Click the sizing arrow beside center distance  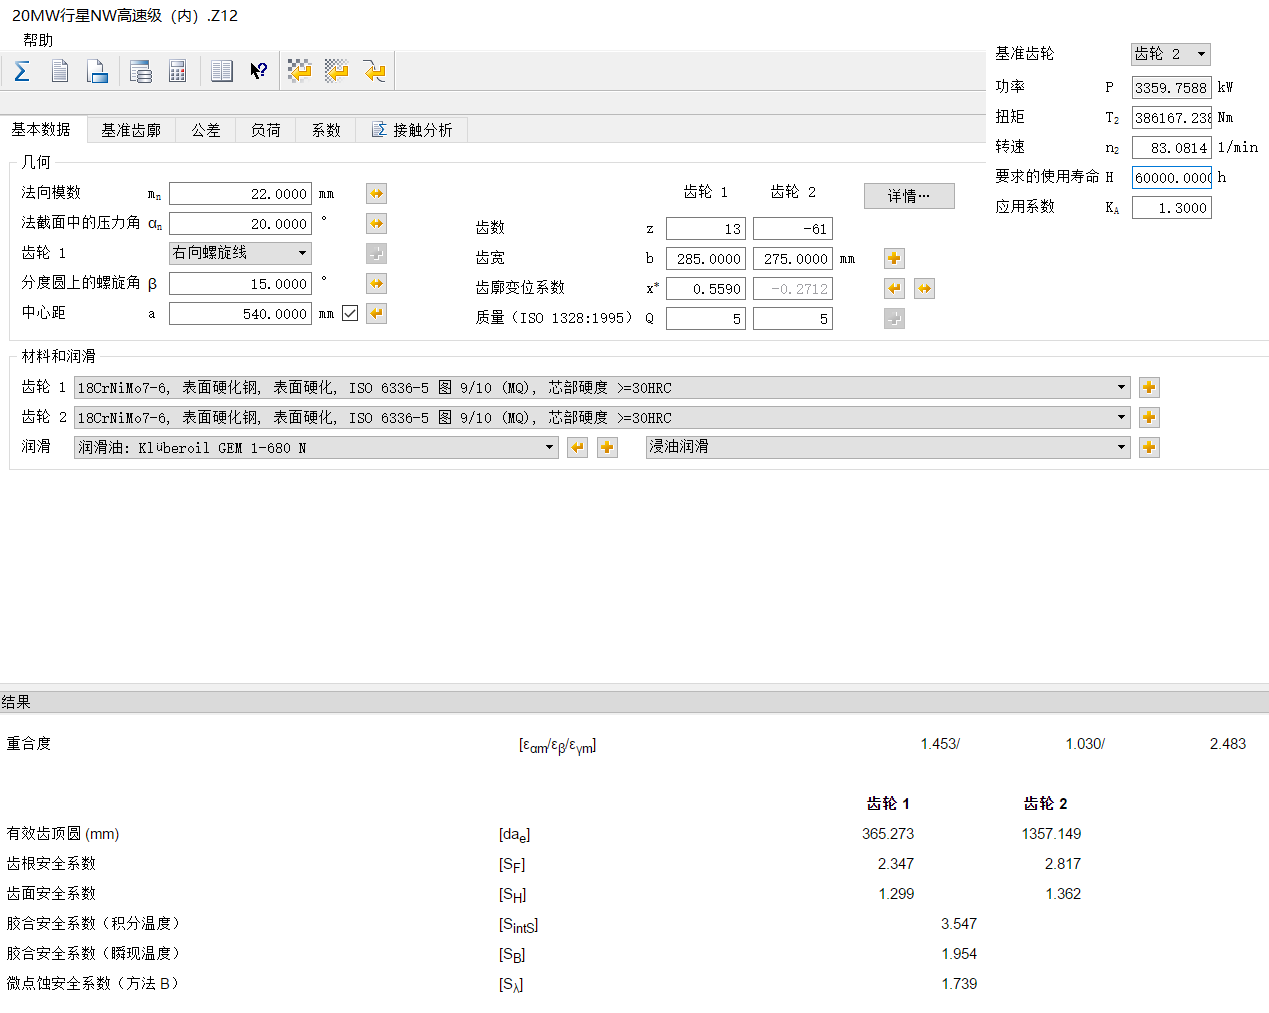pos(376,314)
